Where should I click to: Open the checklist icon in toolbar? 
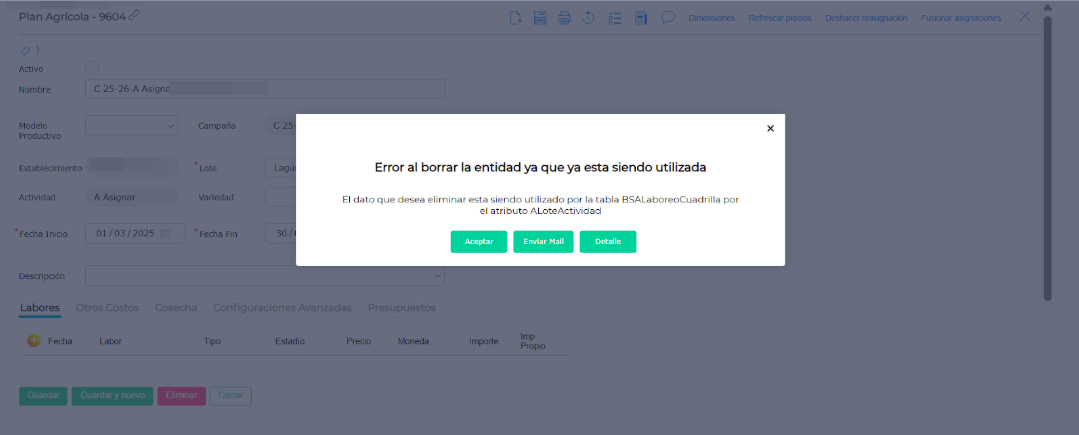(616, 17)
